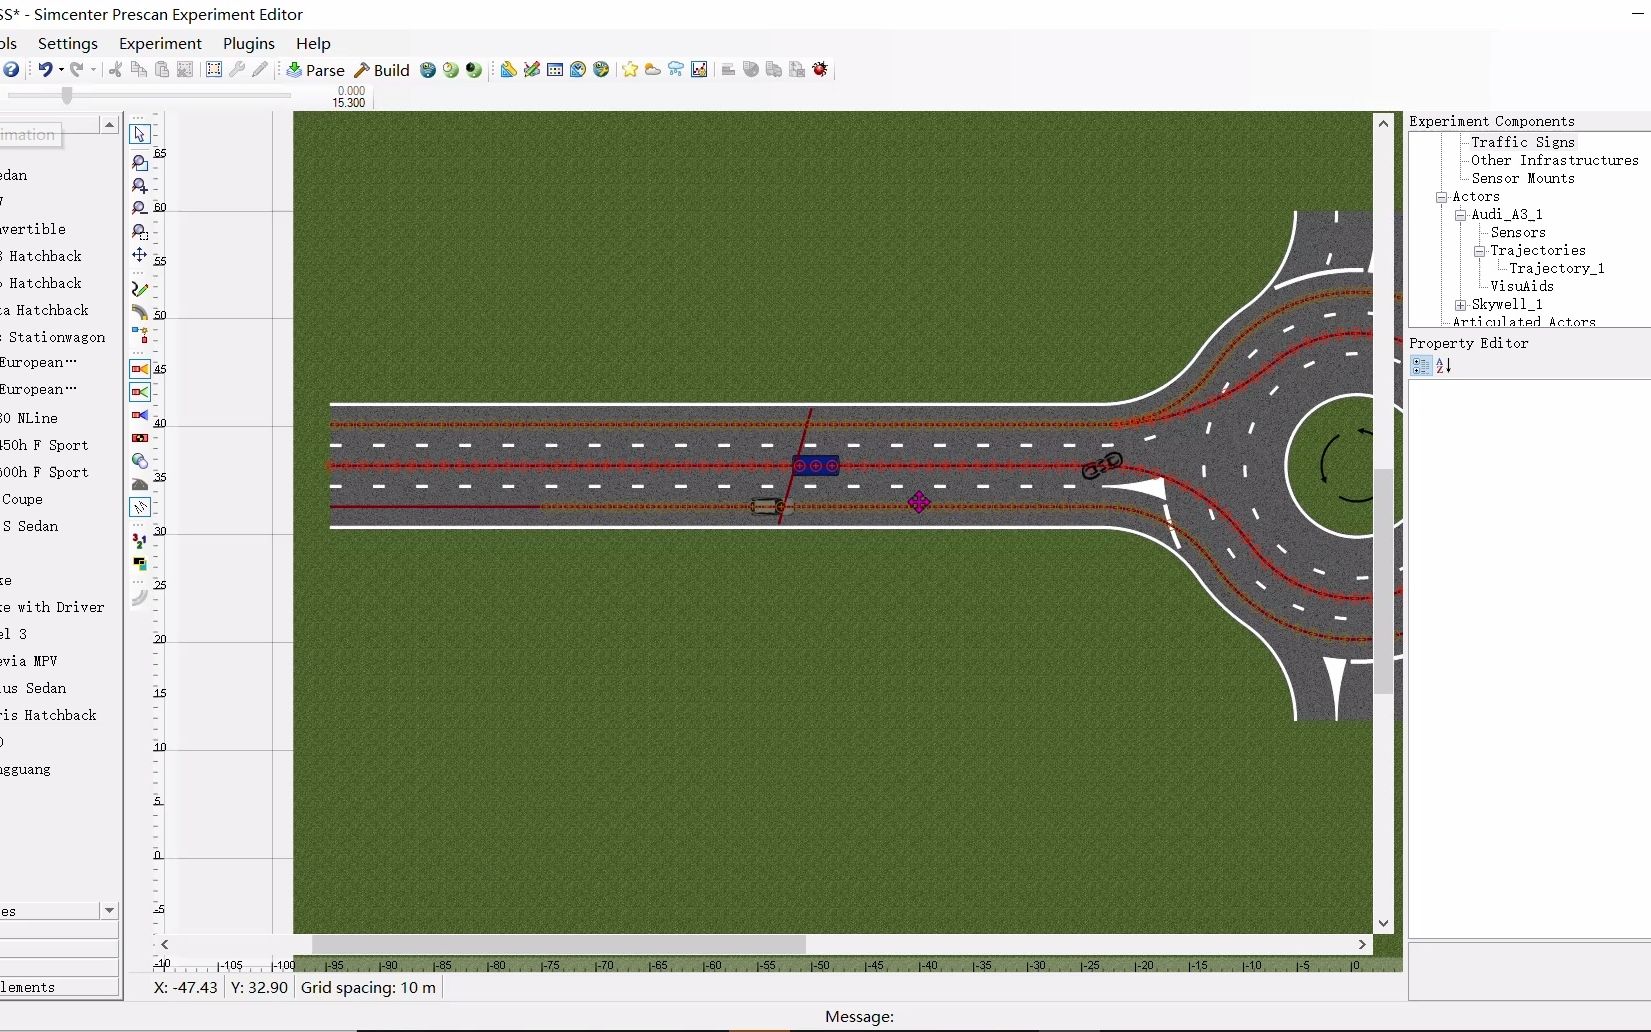Open the sun-and-cloud weather settings icon

(x=653, y=69)
